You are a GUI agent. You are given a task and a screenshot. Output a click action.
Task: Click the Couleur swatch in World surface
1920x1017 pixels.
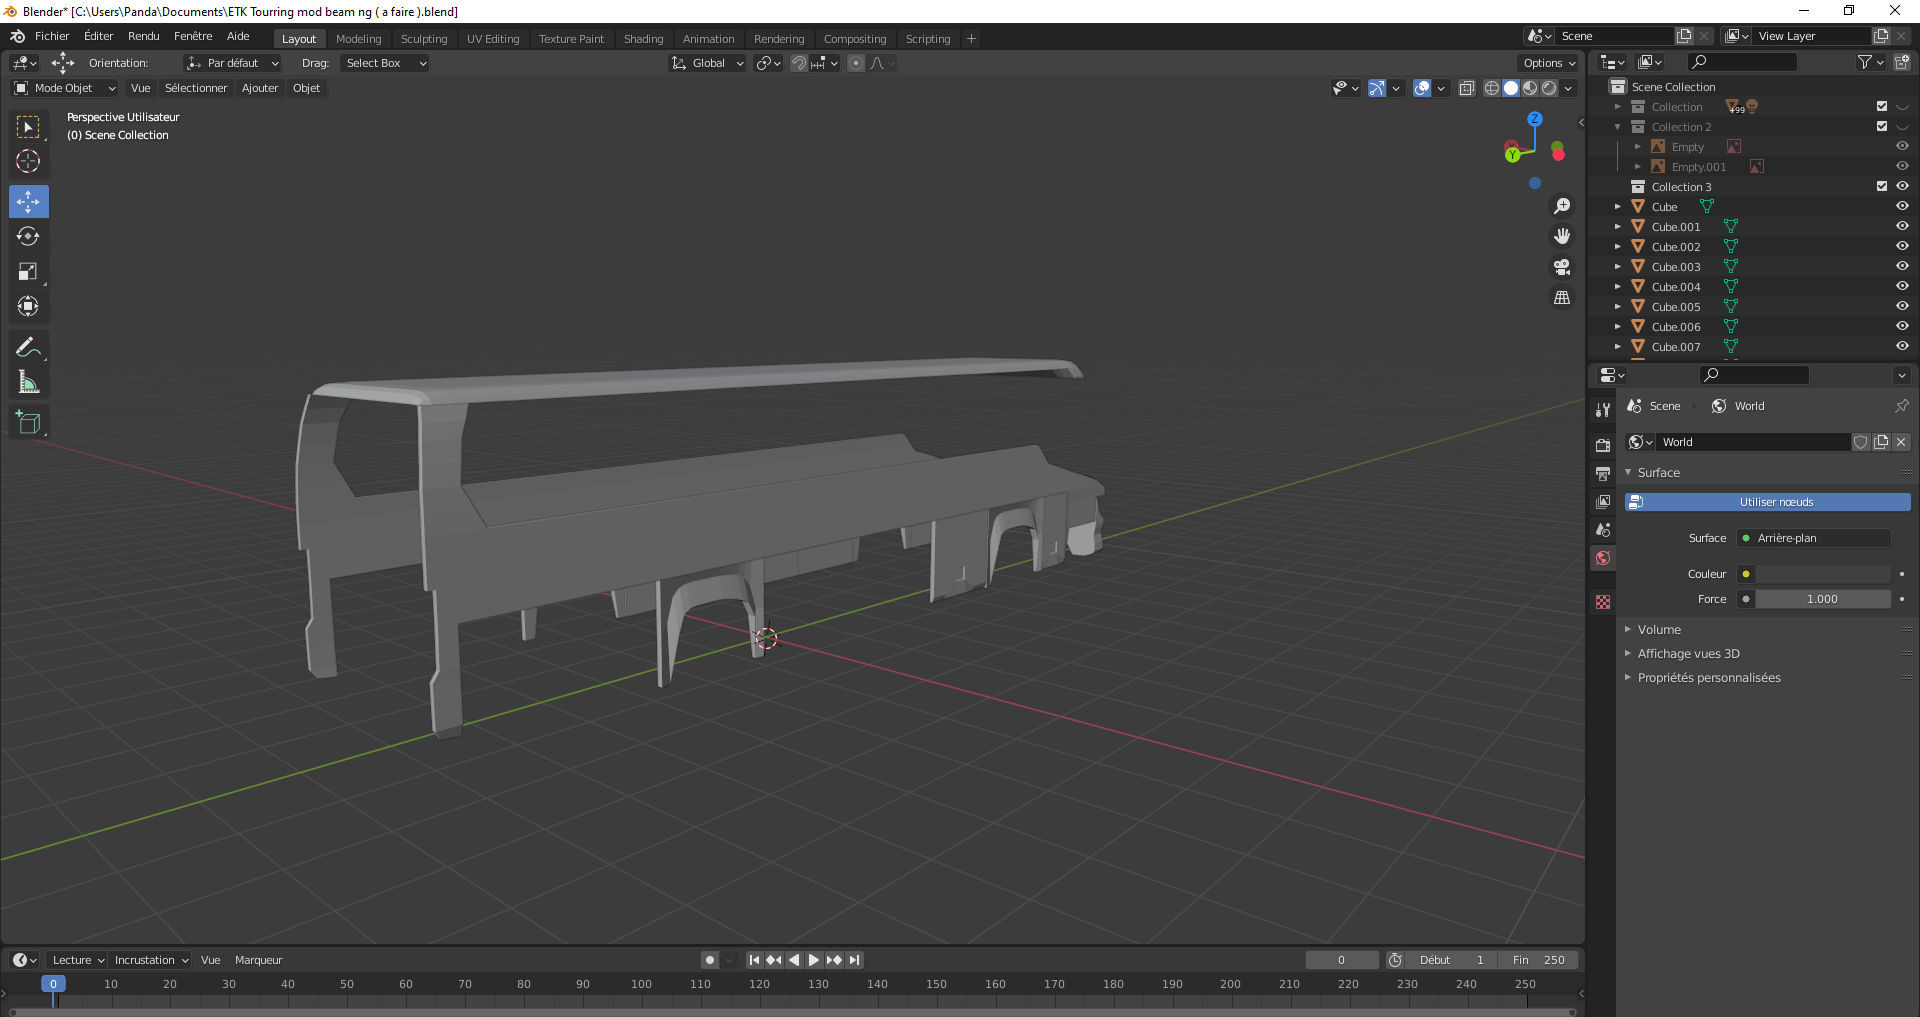point(1823,574)
